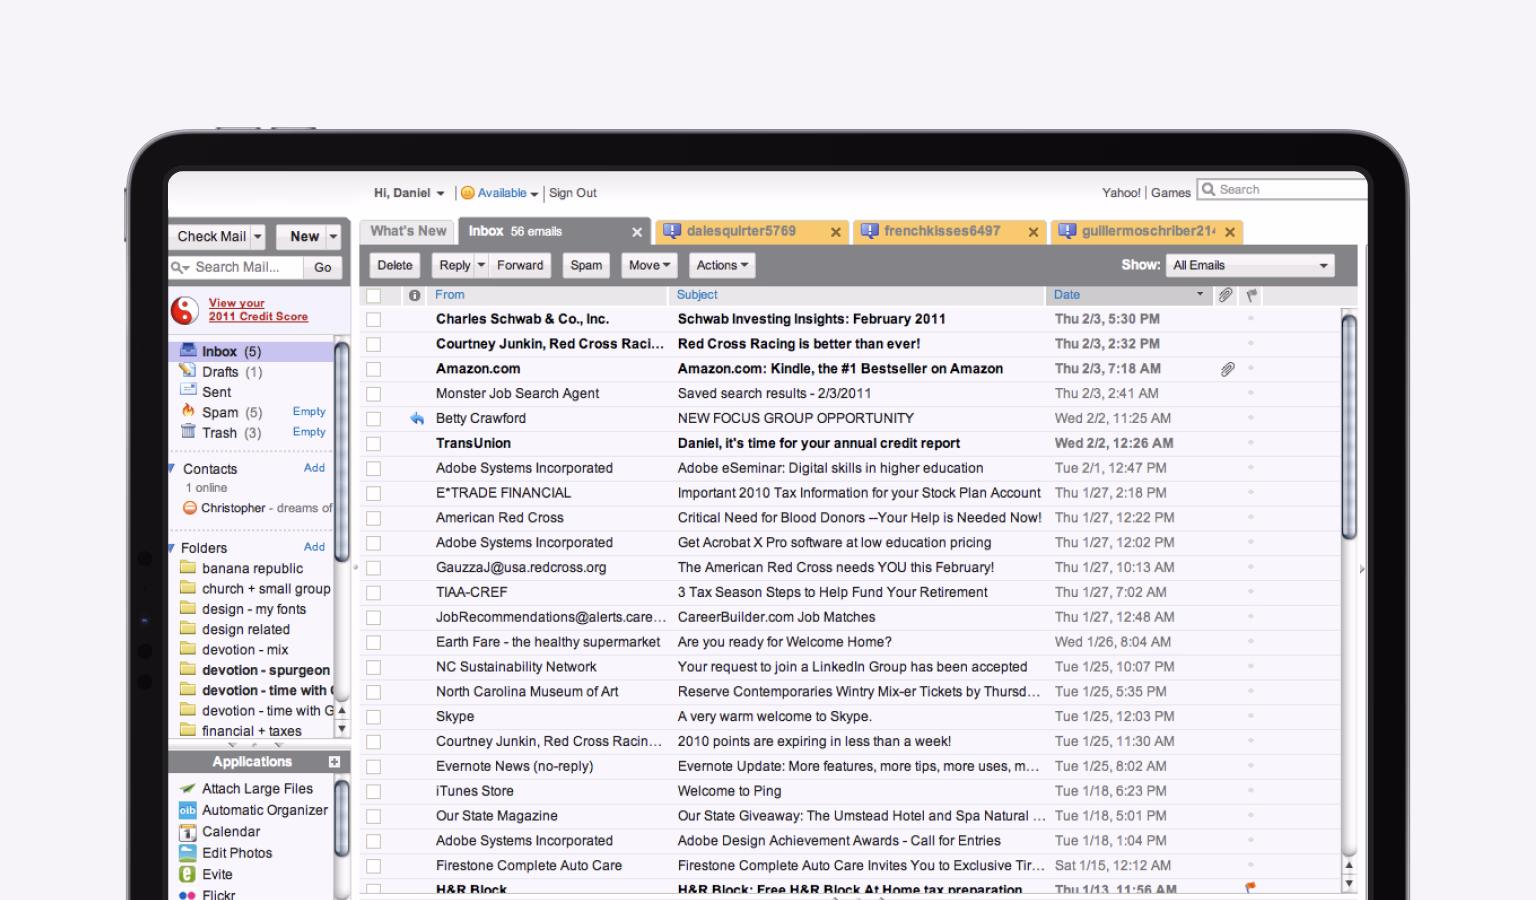Click the Spam flame icon
Screen dimensions: 1536x900
point(188,410)
